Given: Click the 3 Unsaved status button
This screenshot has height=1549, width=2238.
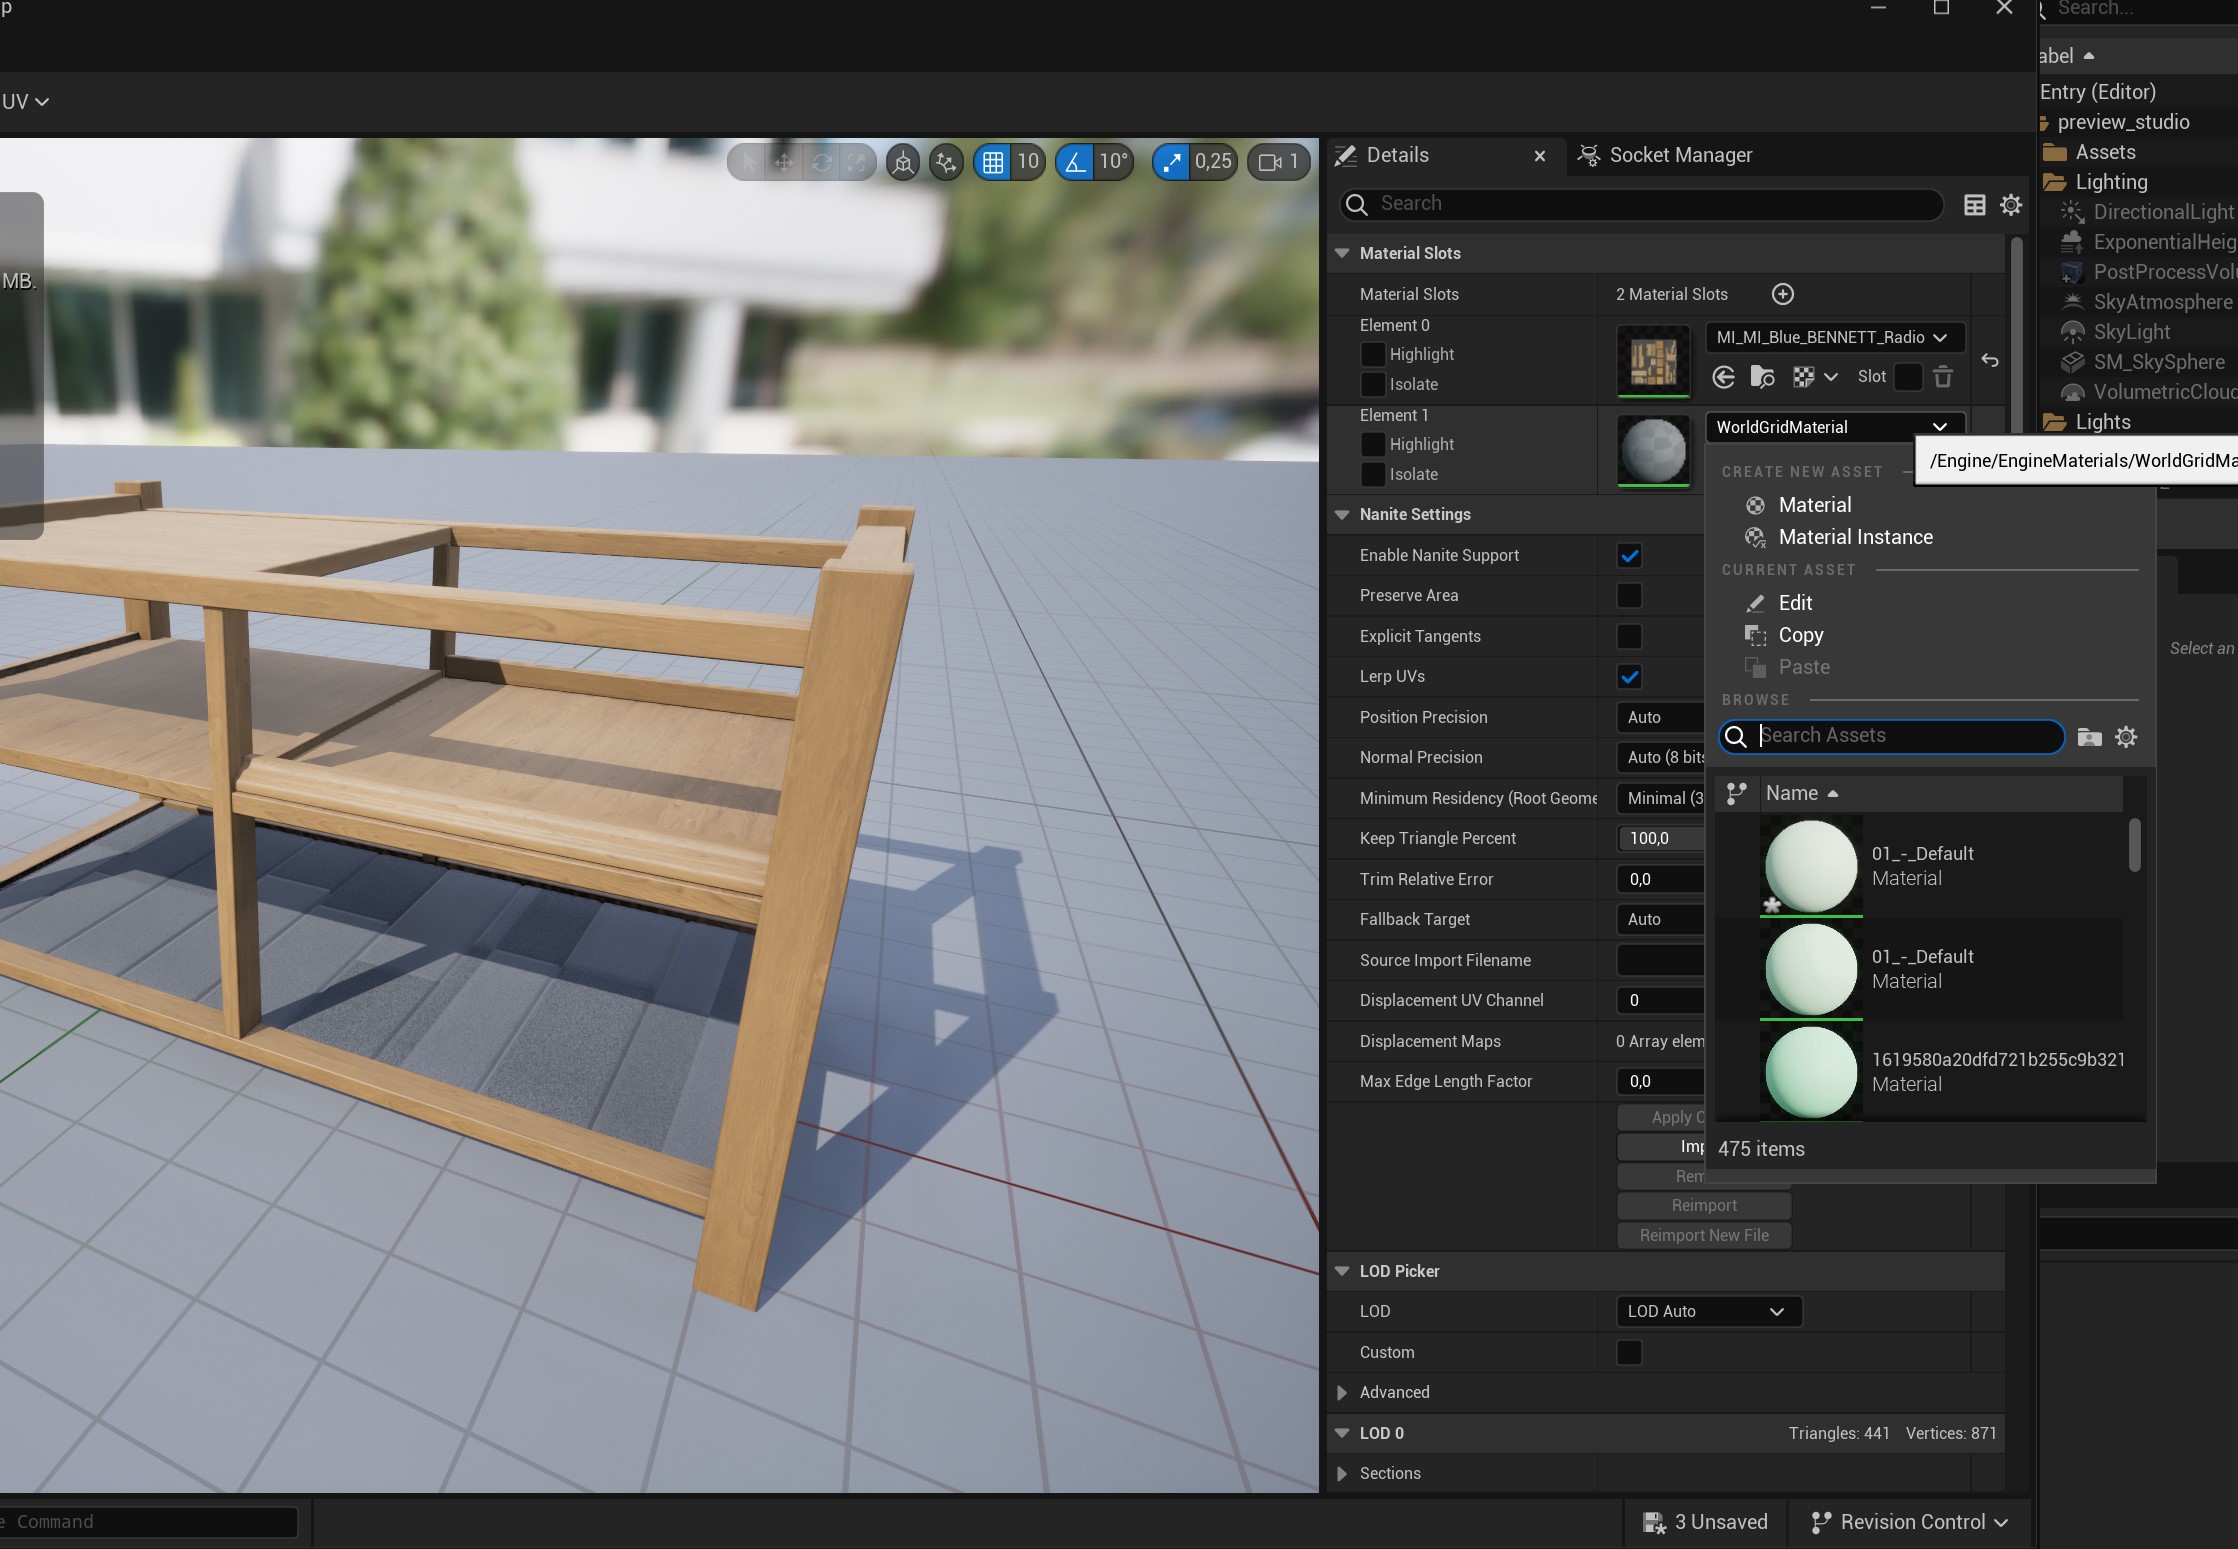Looking at the screenshot, I should click(x=1705, y=1522).
